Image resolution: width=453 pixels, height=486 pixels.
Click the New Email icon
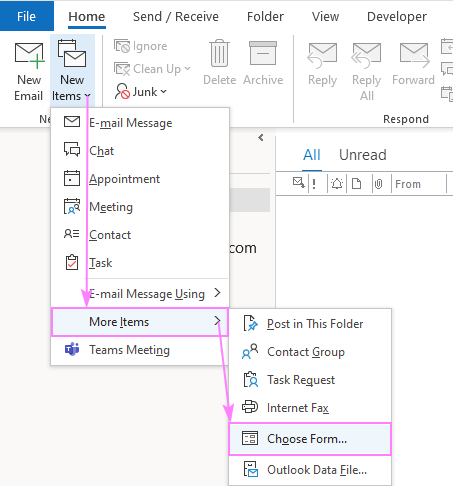[x=29, y=55]
